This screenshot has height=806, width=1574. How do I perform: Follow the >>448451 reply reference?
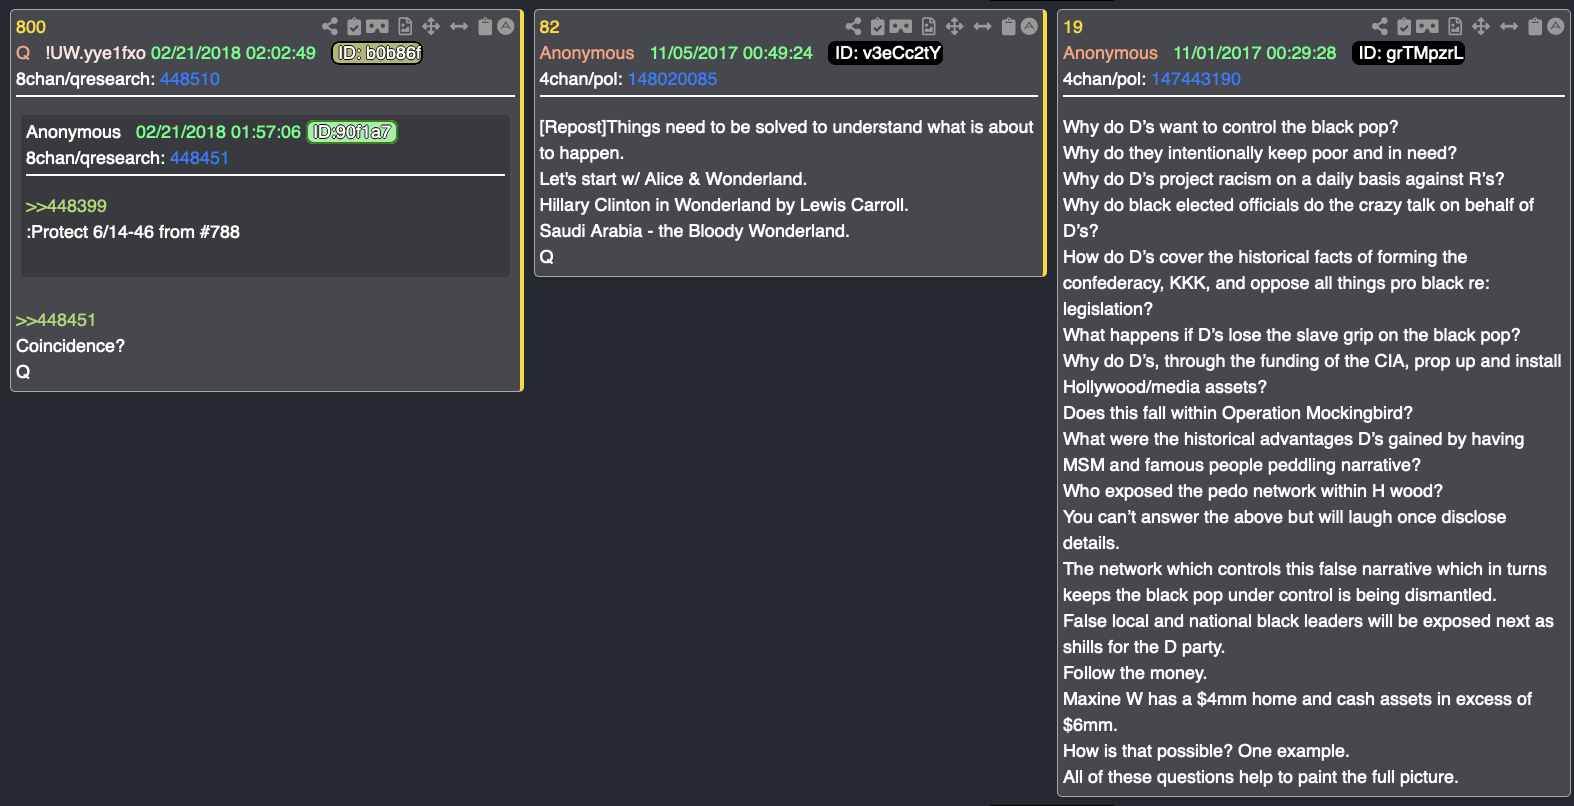(x=56, y=320)
